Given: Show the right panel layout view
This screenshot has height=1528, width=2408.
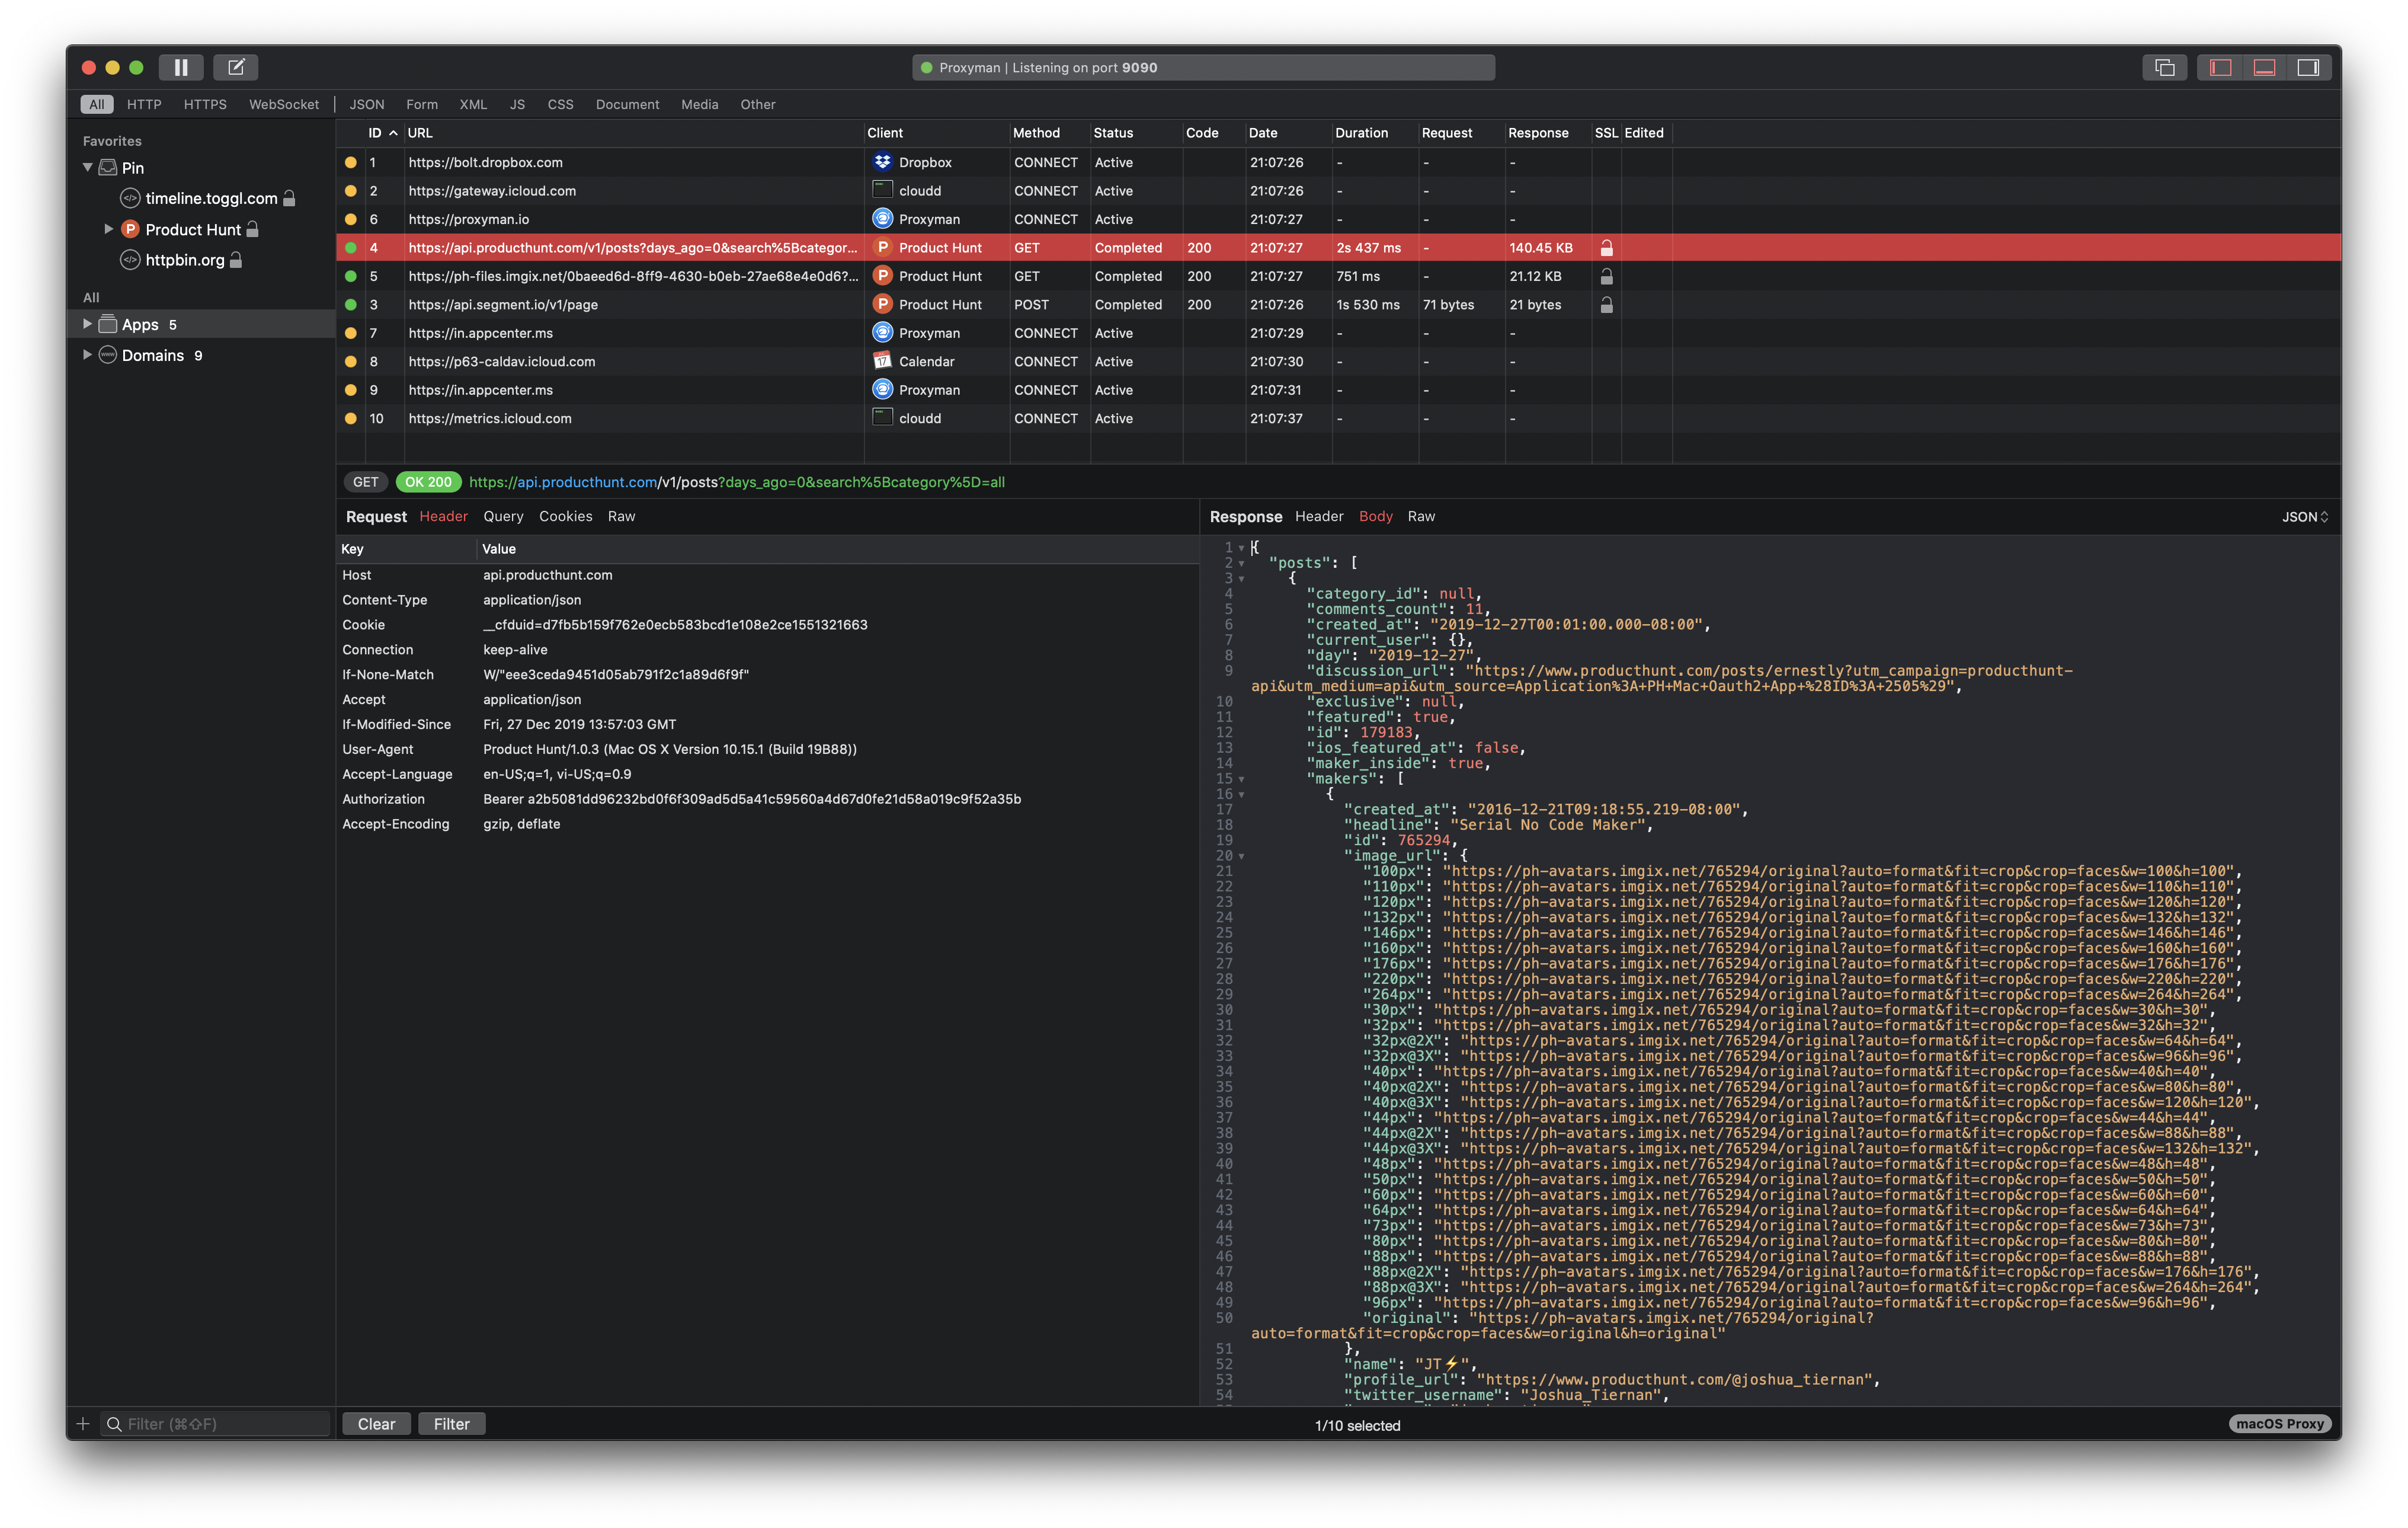Looking at the screenshot, I should [x=2309, y=67].
